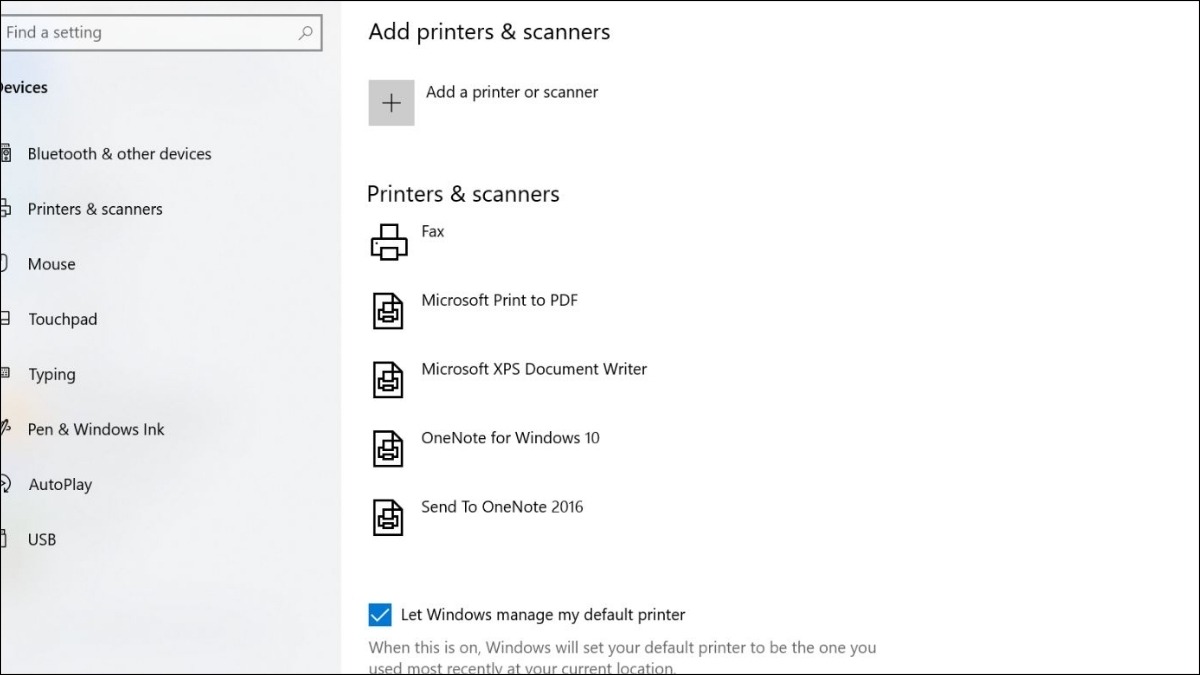This screenshot has height=675, width=1200.
Task: Click the Add a printer or scanner label
Action: [x=512, y=92]
